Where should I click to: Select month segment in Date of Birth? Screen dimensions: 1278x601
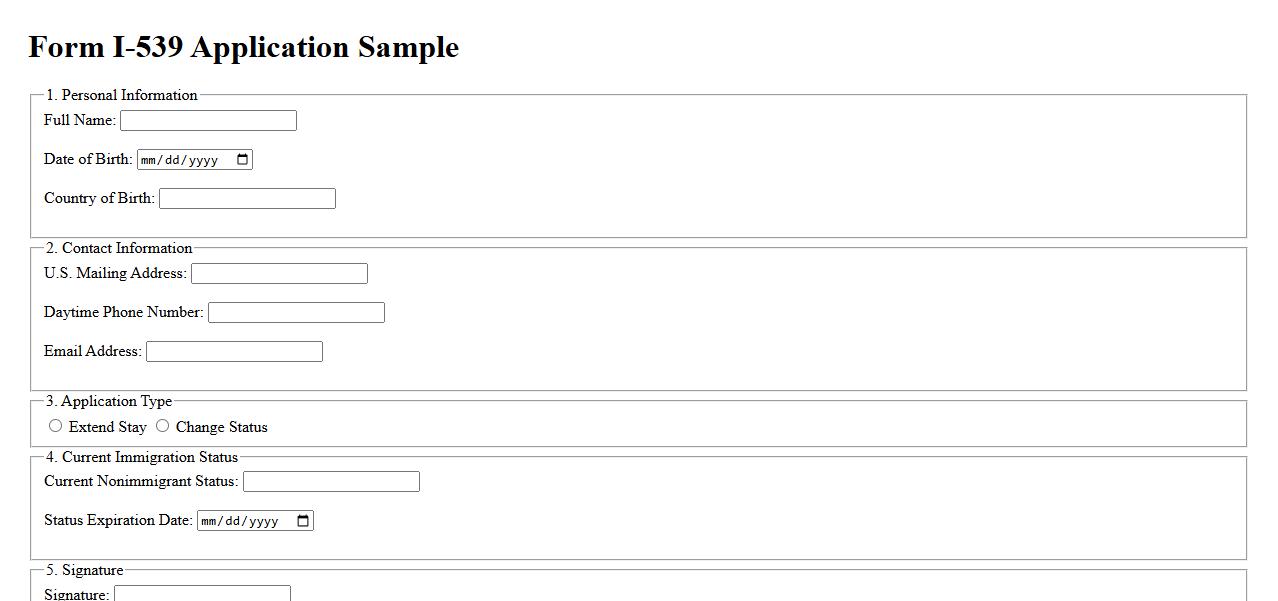pos(150,160)
